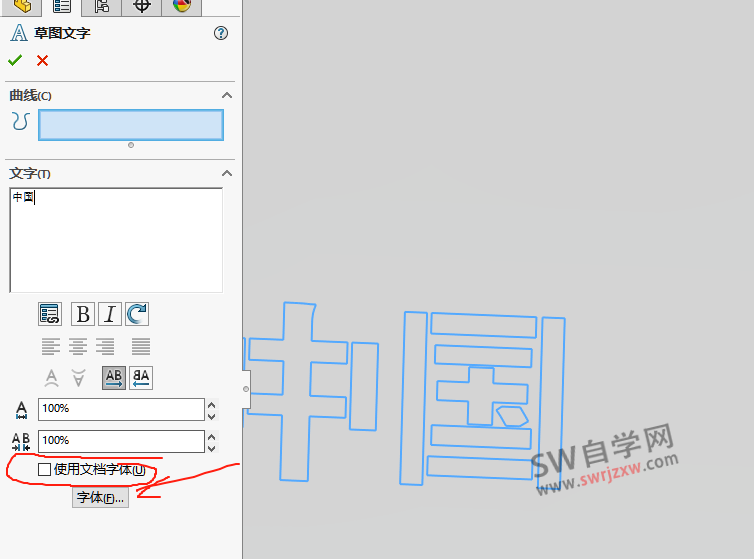The image size is (754, 559).
Task: Click the width factor A icon
Action: coord(21,410)
